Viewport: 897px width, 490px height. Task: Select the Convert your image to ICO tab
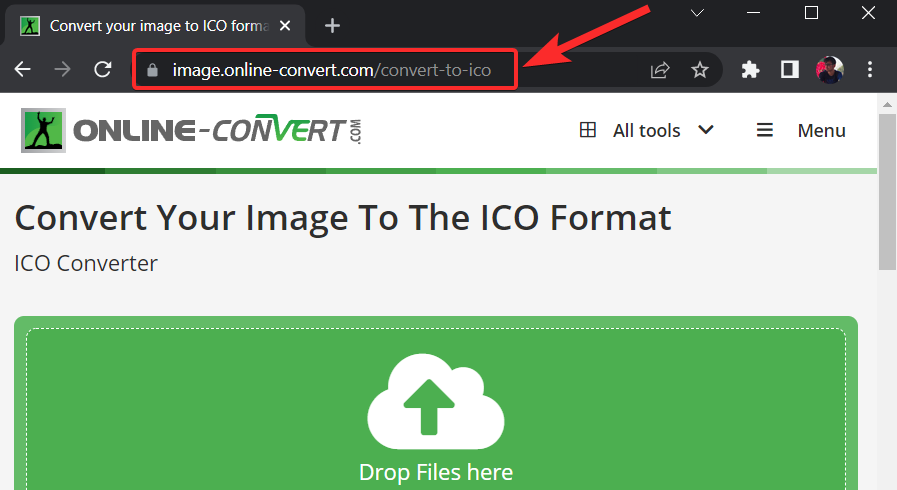(155, 26)
